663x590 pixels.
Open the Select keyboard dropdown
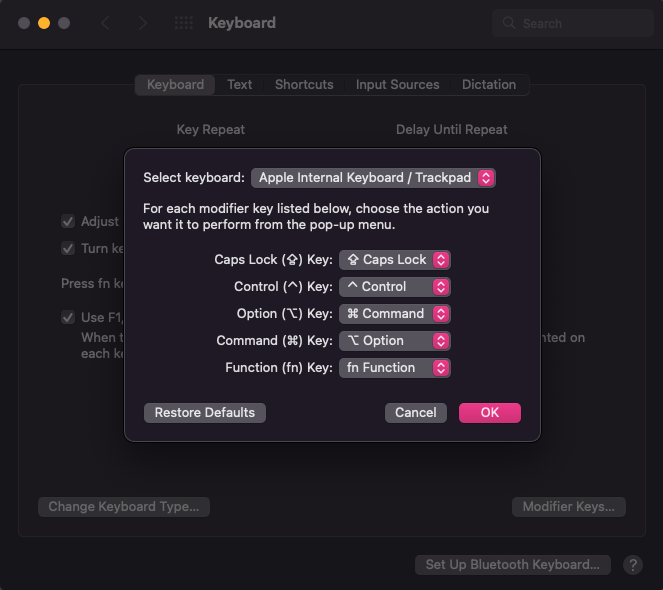(x=373, y=178)
